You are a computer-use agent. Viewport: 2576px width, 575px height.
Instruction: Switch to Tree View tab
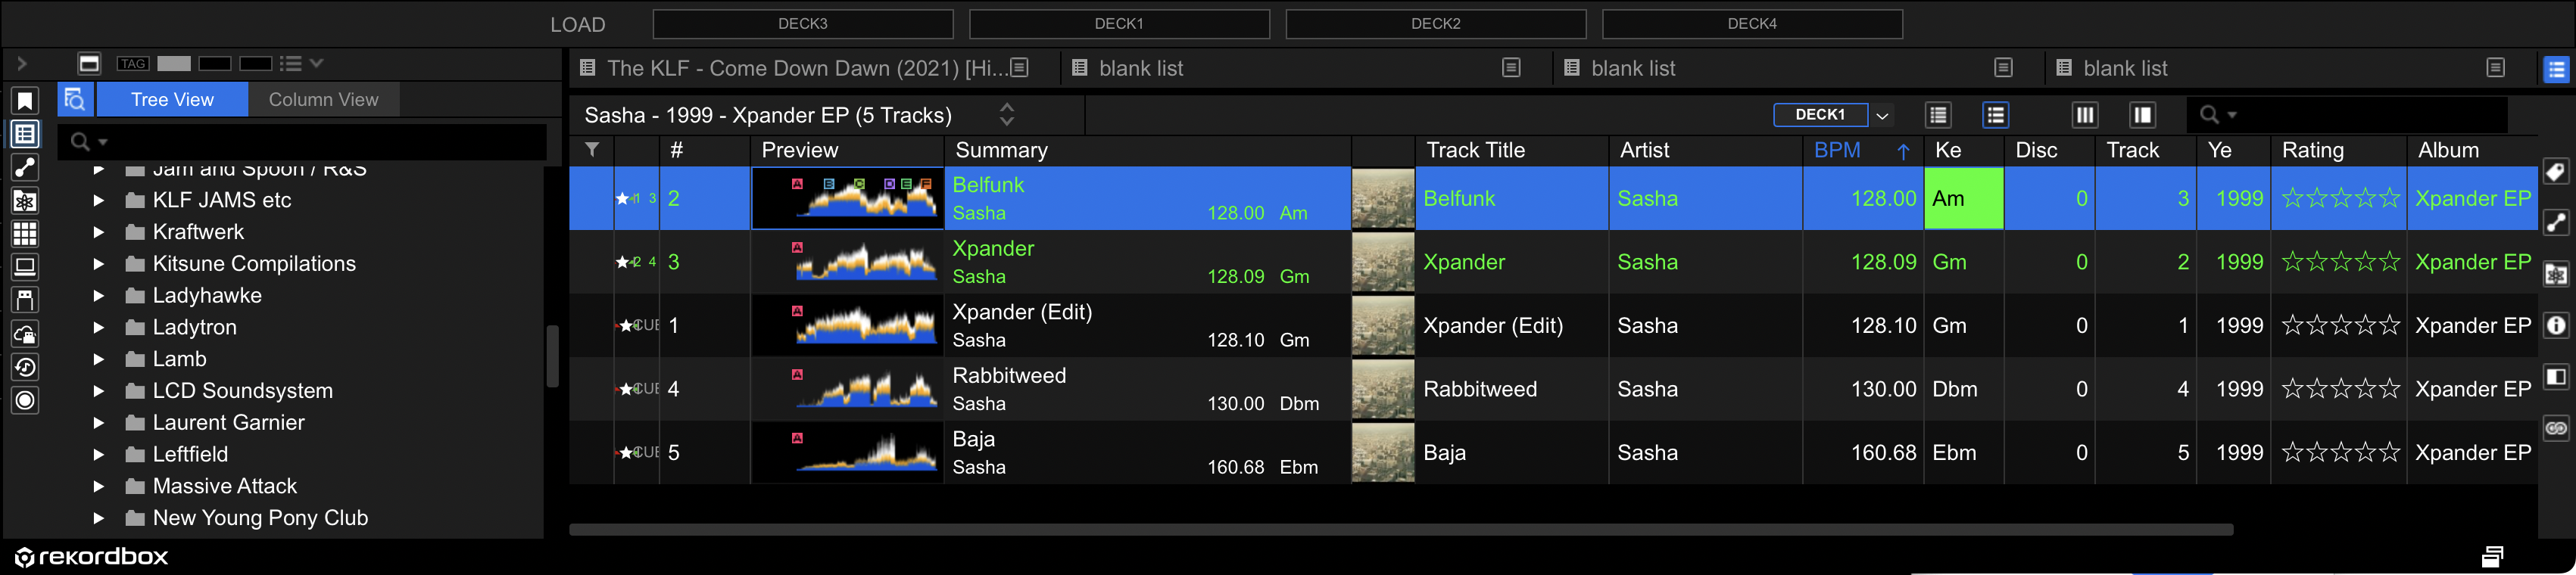tap(172, 100)
